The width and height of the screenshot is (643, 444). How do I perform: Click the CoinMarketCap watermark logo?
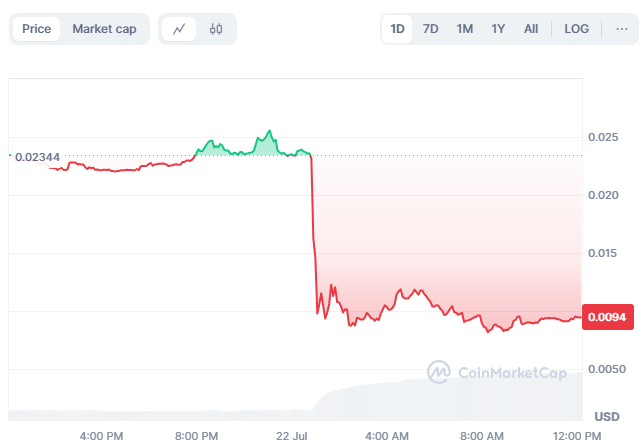click(497, 373)
